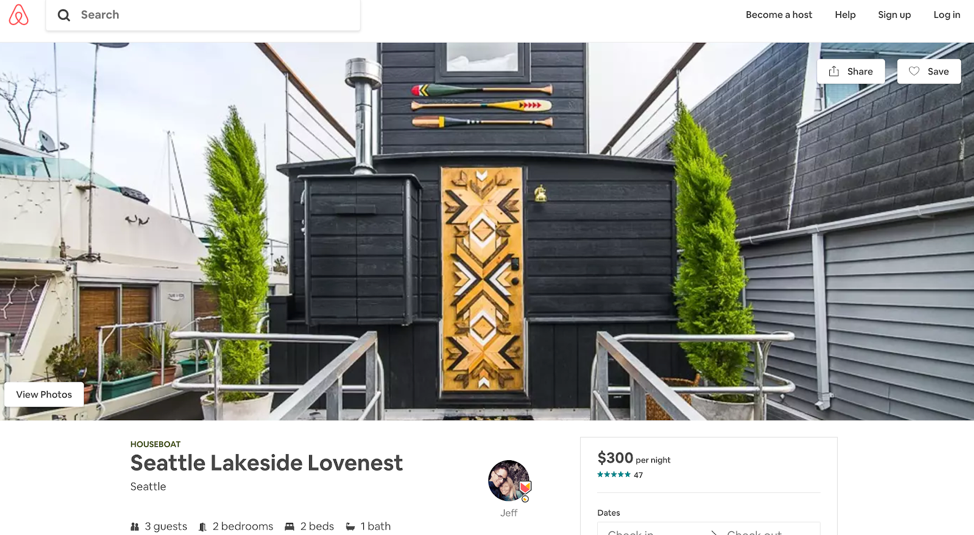Click the beds icon

pos(289,526)
